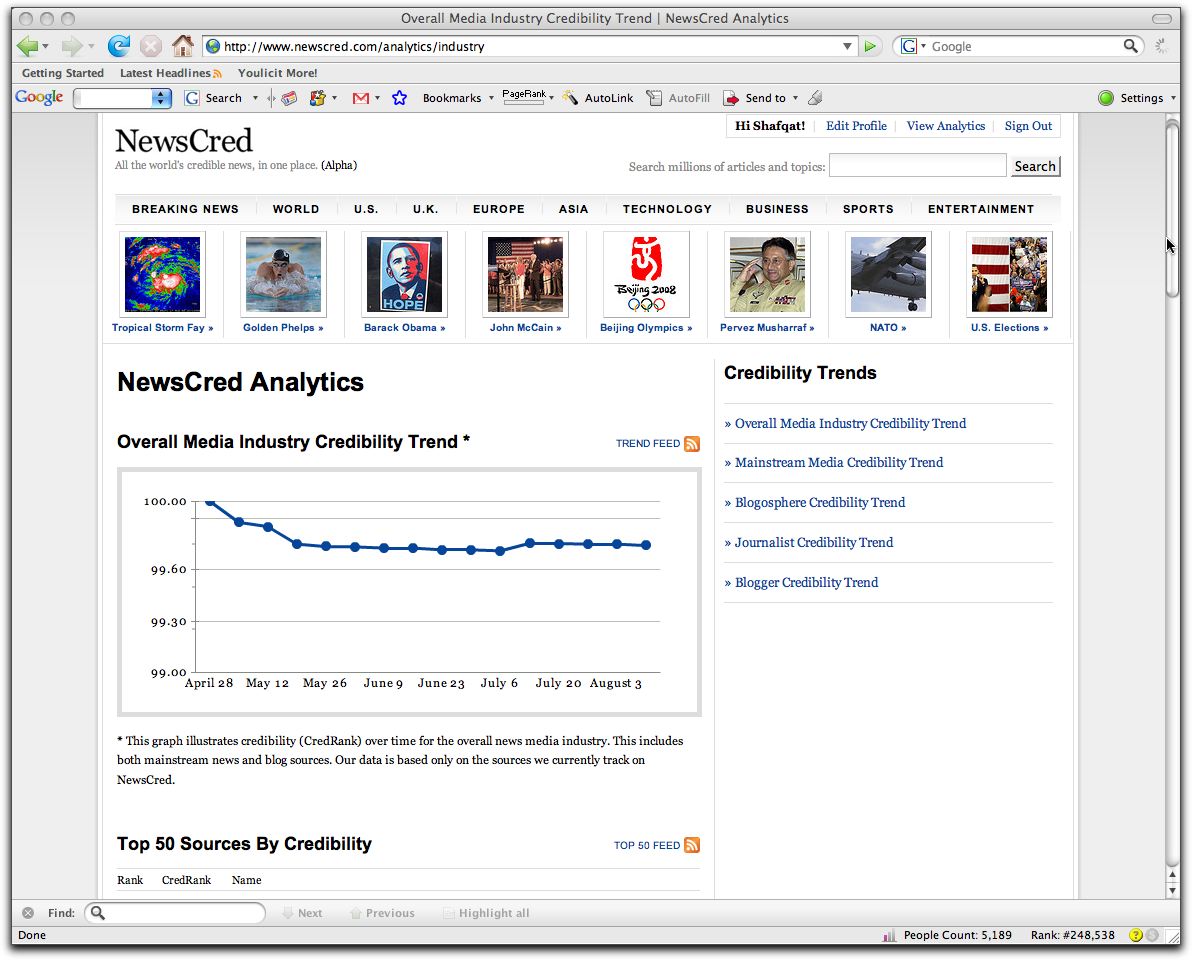Click the Google logo in toolbar

pos(39,97)
